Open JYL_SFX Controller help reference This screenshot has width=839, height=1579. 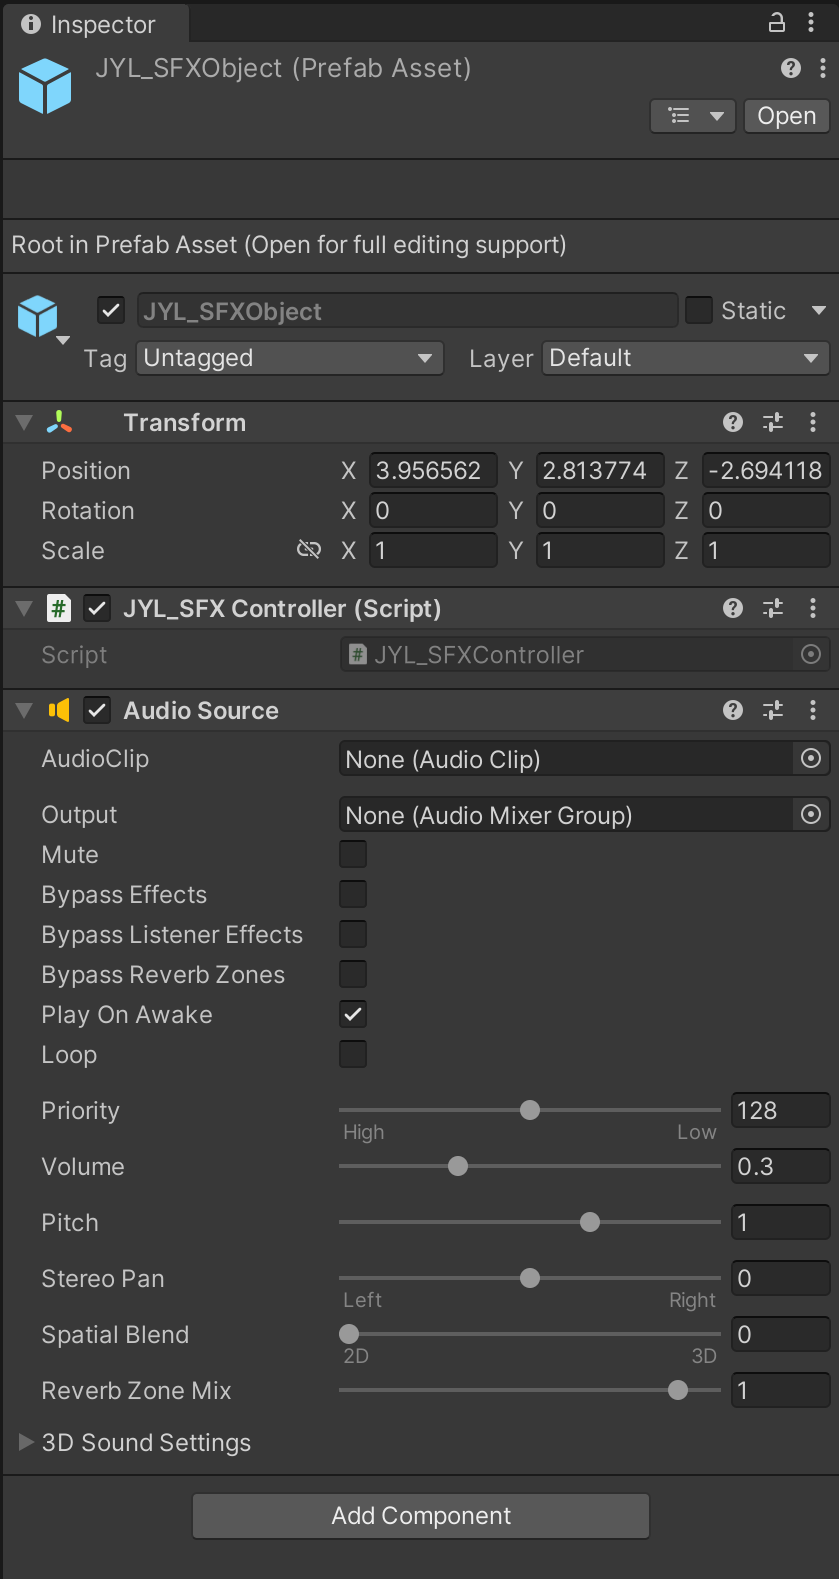tap(733, 608)
